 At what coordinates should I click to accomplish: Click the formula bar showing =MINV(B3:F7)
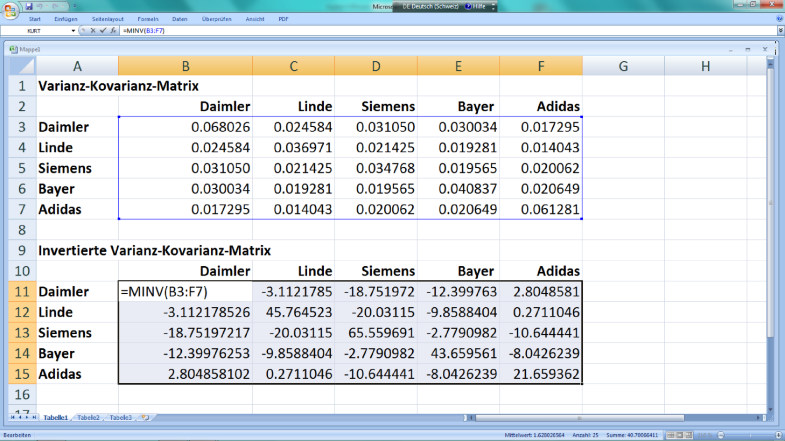tap(448, 31)
